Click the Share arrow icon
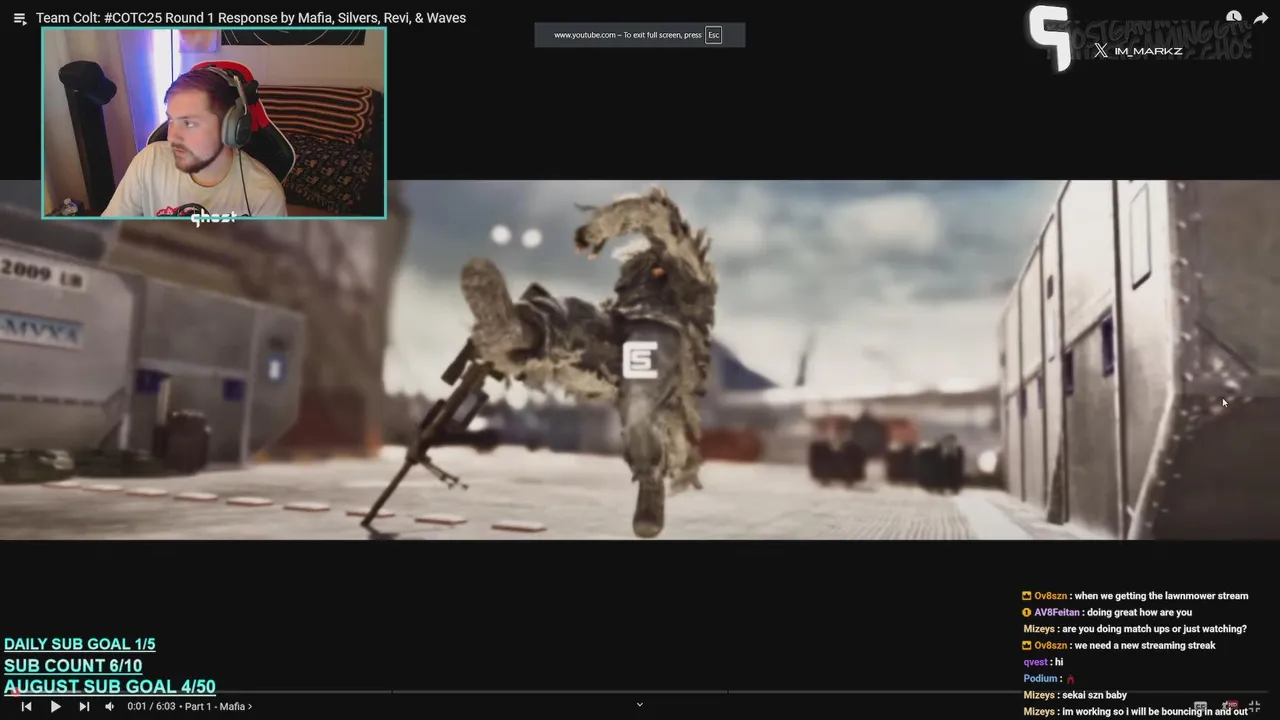Screen dimensions: 1280x720 tap(1261, 18)
